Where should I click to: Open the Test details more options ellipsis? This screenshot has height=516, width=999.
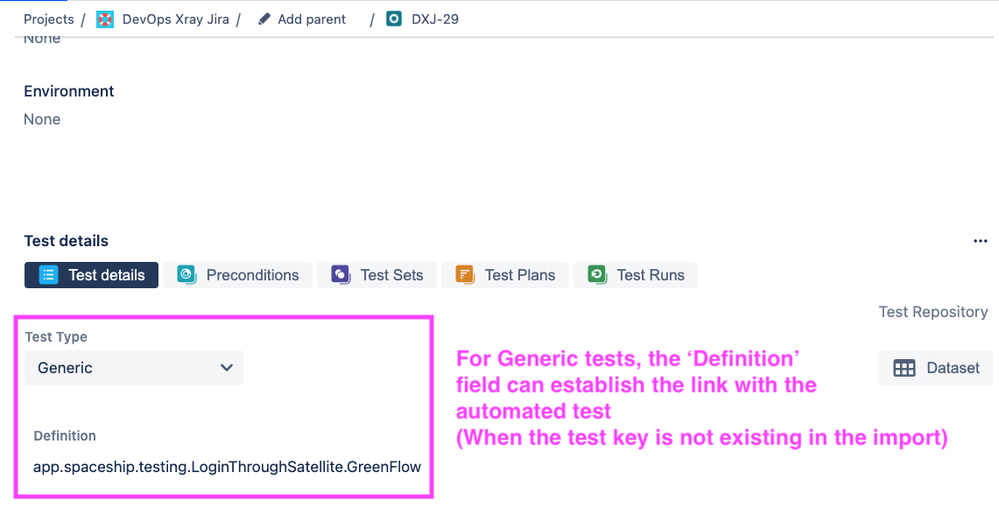(x=980, y=241)
